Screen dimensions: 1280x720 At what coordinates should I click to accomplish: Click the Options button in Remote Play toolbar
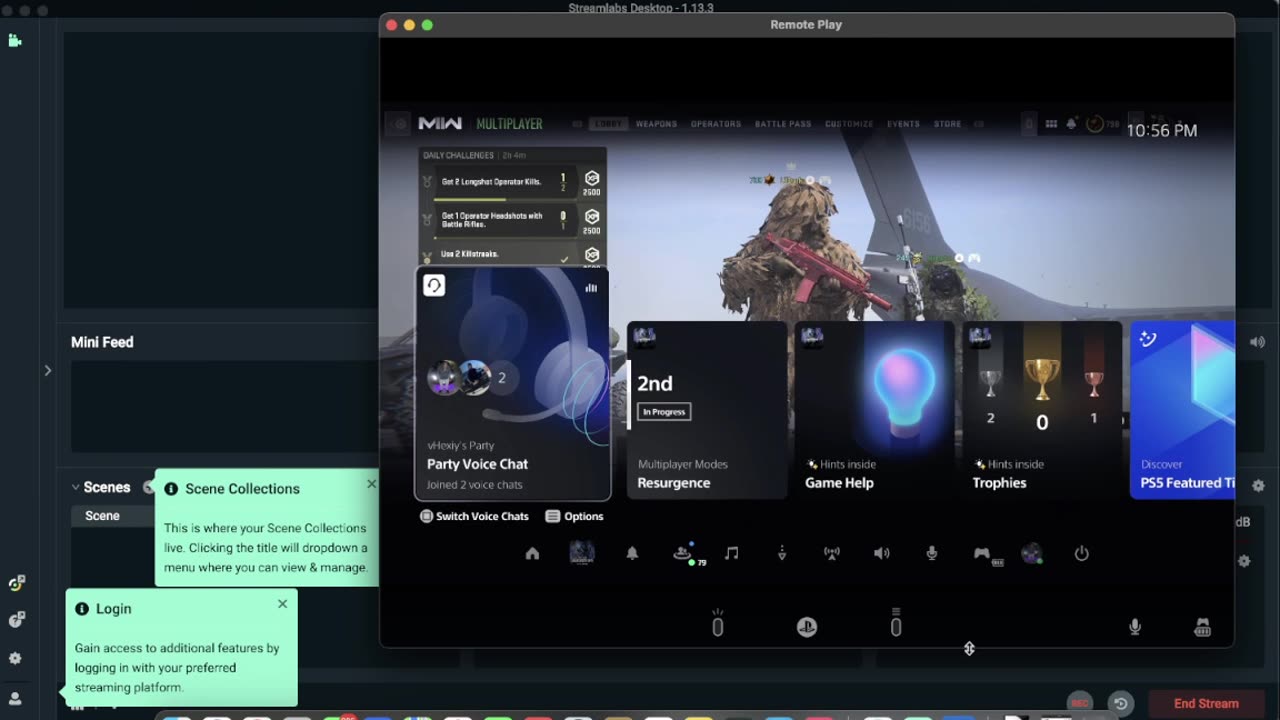click(x=896, y=624)
